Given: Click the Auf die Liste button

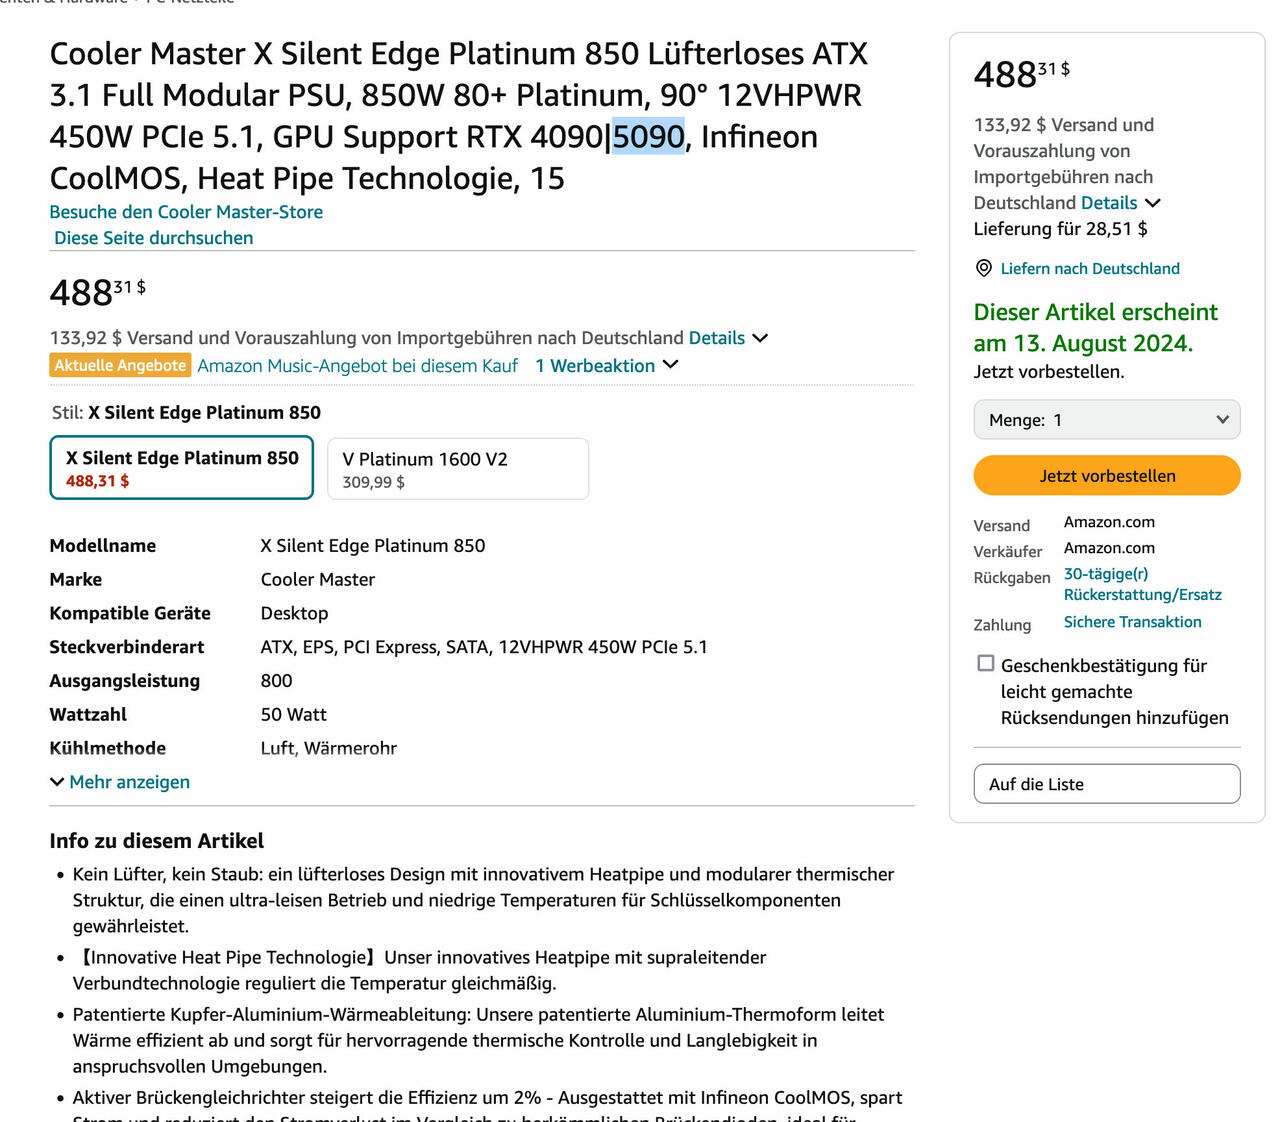Looking at the screenshot, I should (1107, 784).
